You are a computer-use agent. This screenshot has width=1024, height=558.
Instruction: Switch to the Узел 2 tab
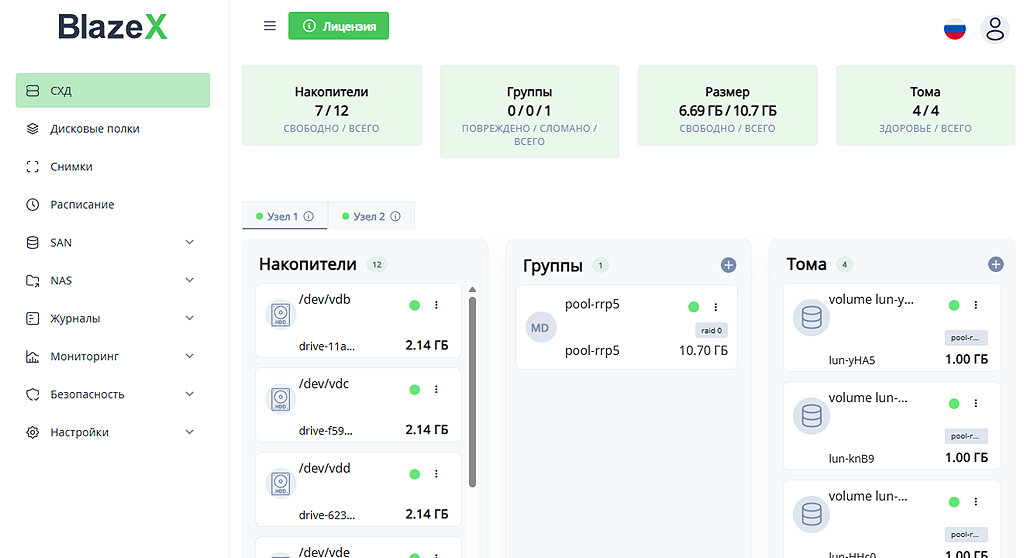click(x=369, y=216)
